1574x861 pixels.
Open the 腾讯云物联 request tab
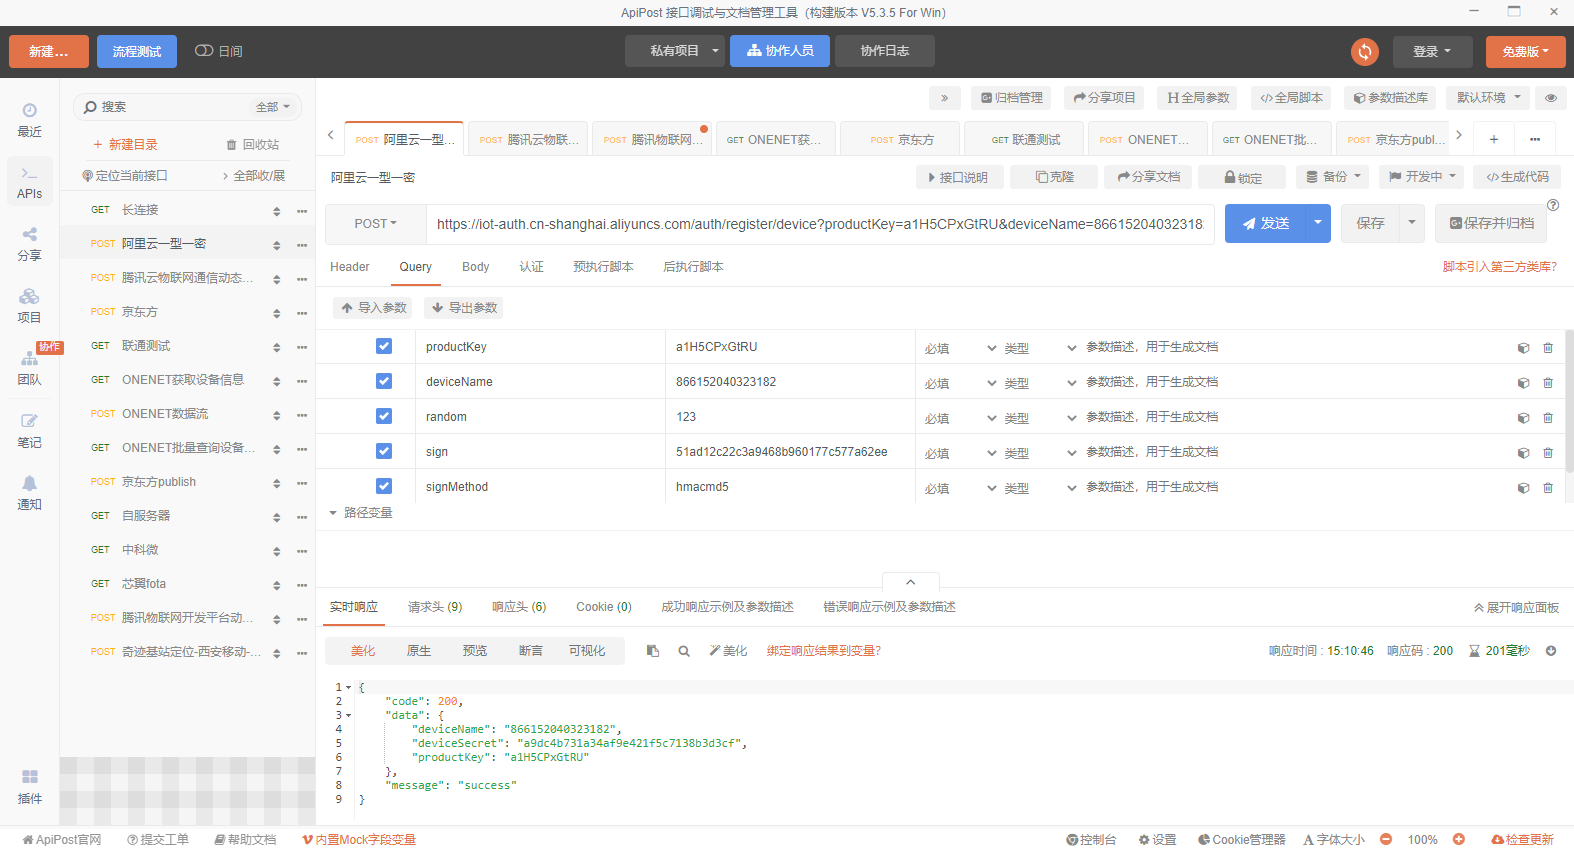pos(530,140)
